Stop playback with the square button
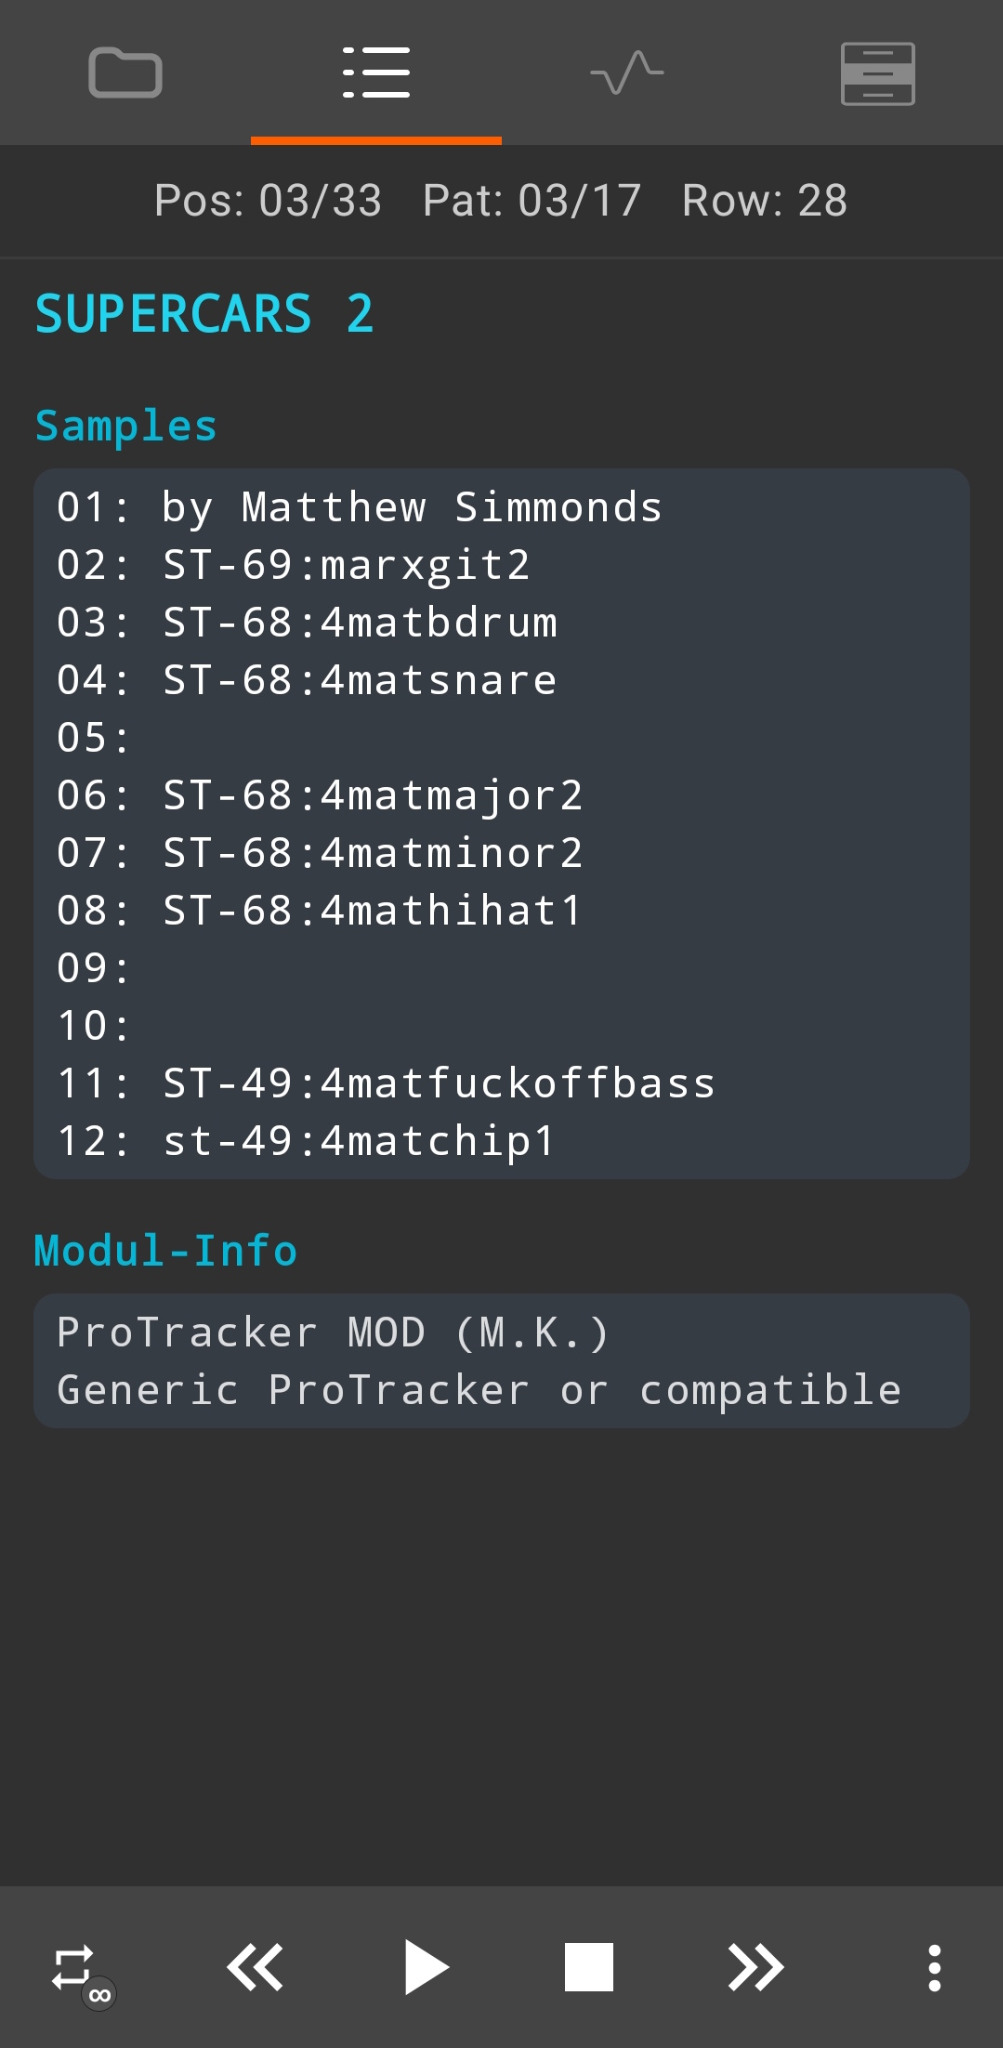Screen dimensions: 1003x2048 [x=589, y=1968]
